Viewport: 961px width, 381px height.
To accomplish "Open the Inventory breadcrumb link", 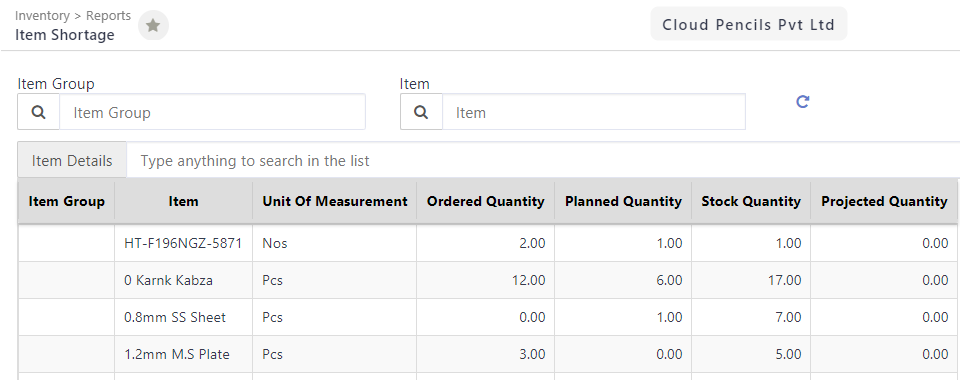I will pyautogui.click(x=42, y=16).
